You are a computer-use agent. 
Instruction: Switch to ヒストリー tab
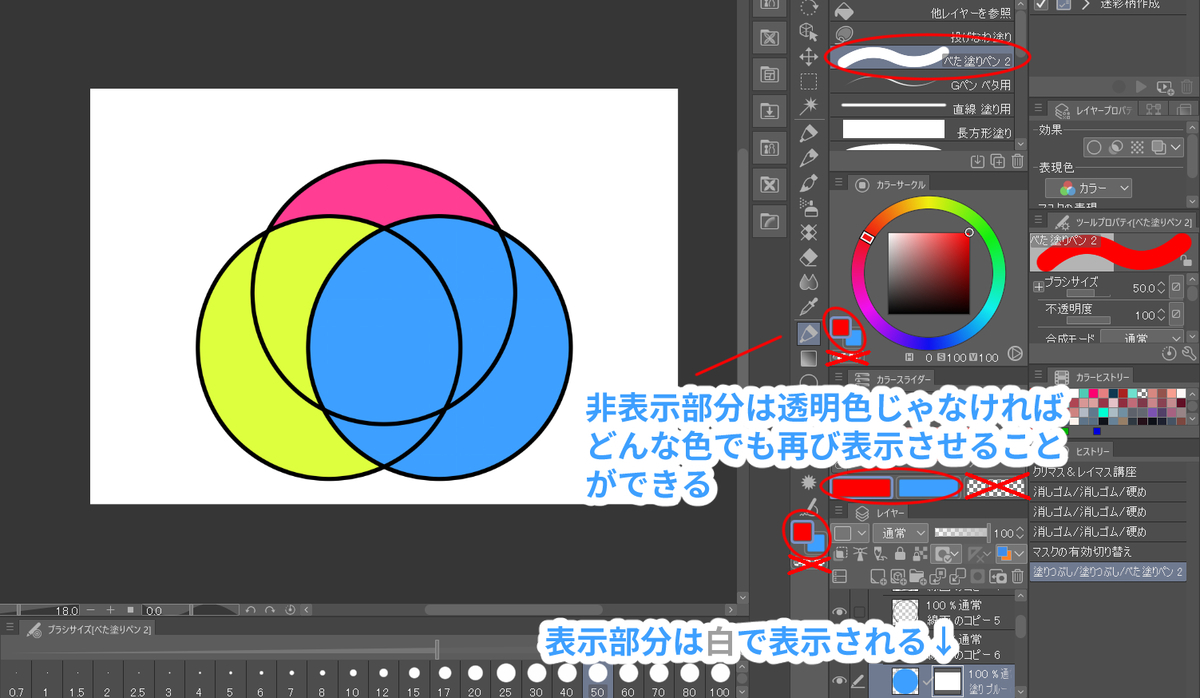[x=1091, y=452]
